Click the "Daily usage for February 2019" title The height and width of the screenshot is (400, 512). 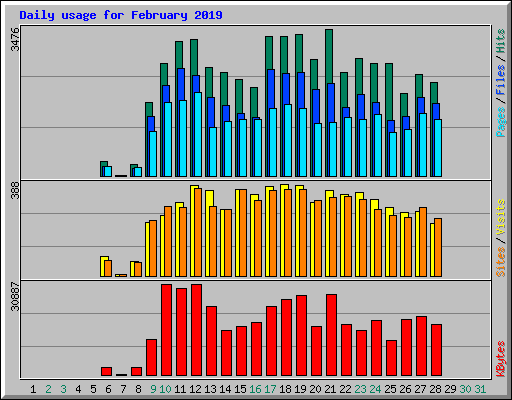(121, 15)
